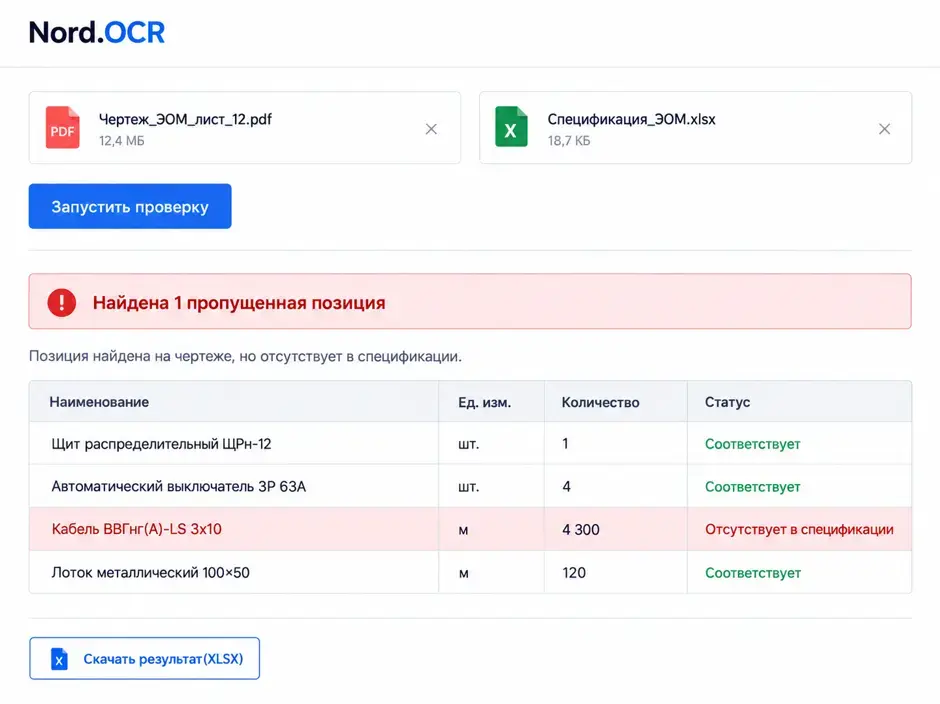940x704 pixels.
Task: Click quantity 1 in the Щит распределительный row
Action: pyautogui.click(x=565, y=443)
